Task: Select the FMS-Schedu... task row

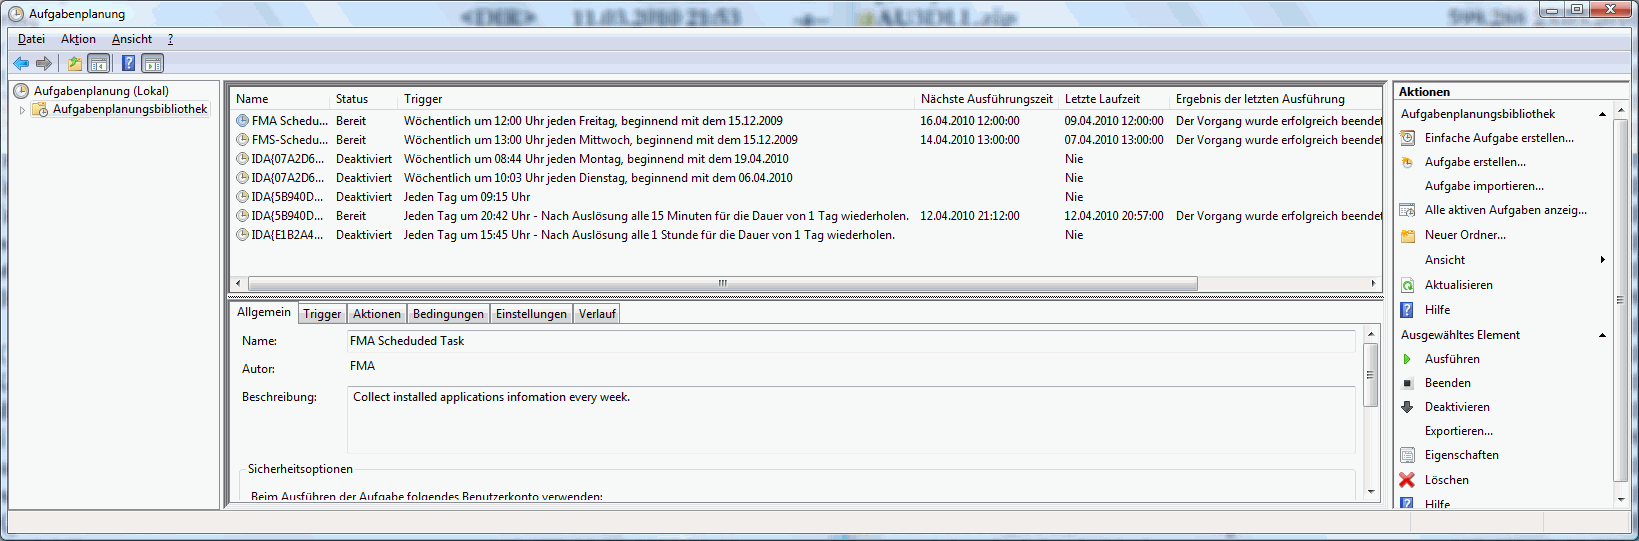Action: [289, 140]
